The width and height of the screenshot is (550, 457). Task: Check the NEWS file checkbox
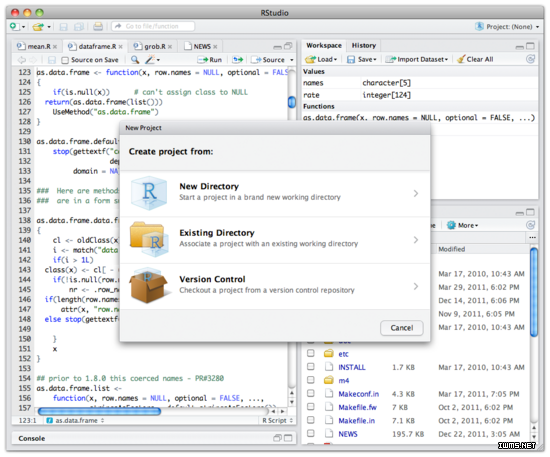click(x=311, y=433)
